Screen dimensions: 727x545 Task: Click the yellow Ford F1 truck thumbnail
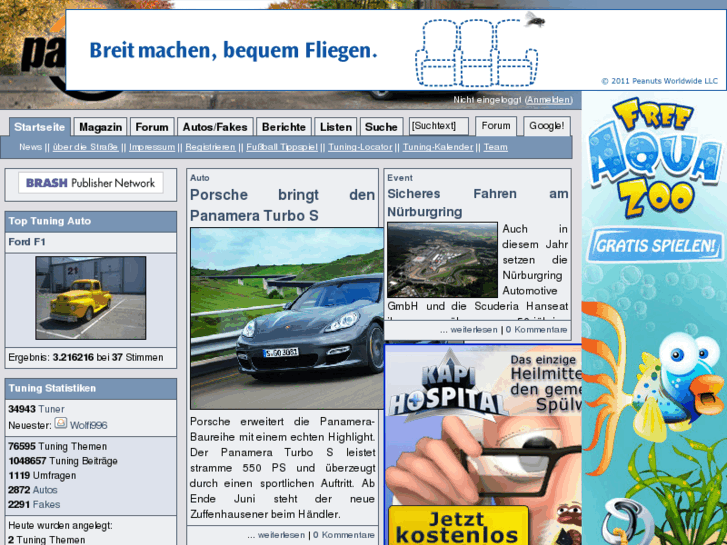91,298
